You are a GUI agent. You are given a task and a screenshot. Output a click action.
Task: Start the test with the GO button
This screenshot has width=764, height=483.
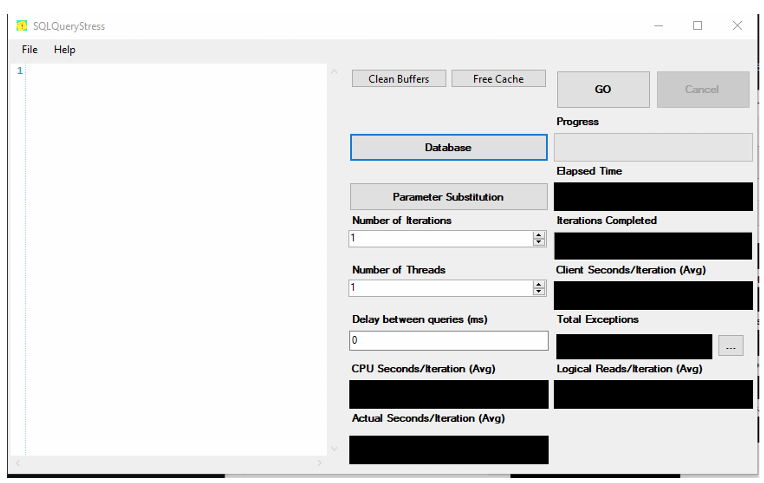pos(603,89)
